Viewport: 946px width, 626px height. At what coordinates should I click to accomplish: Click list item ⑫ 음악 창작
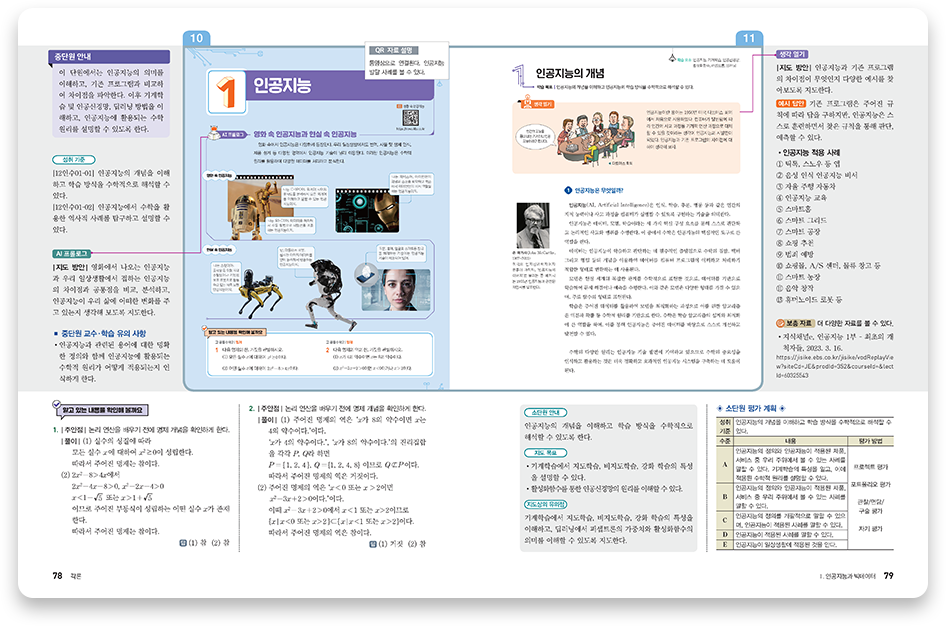[796, 288]
